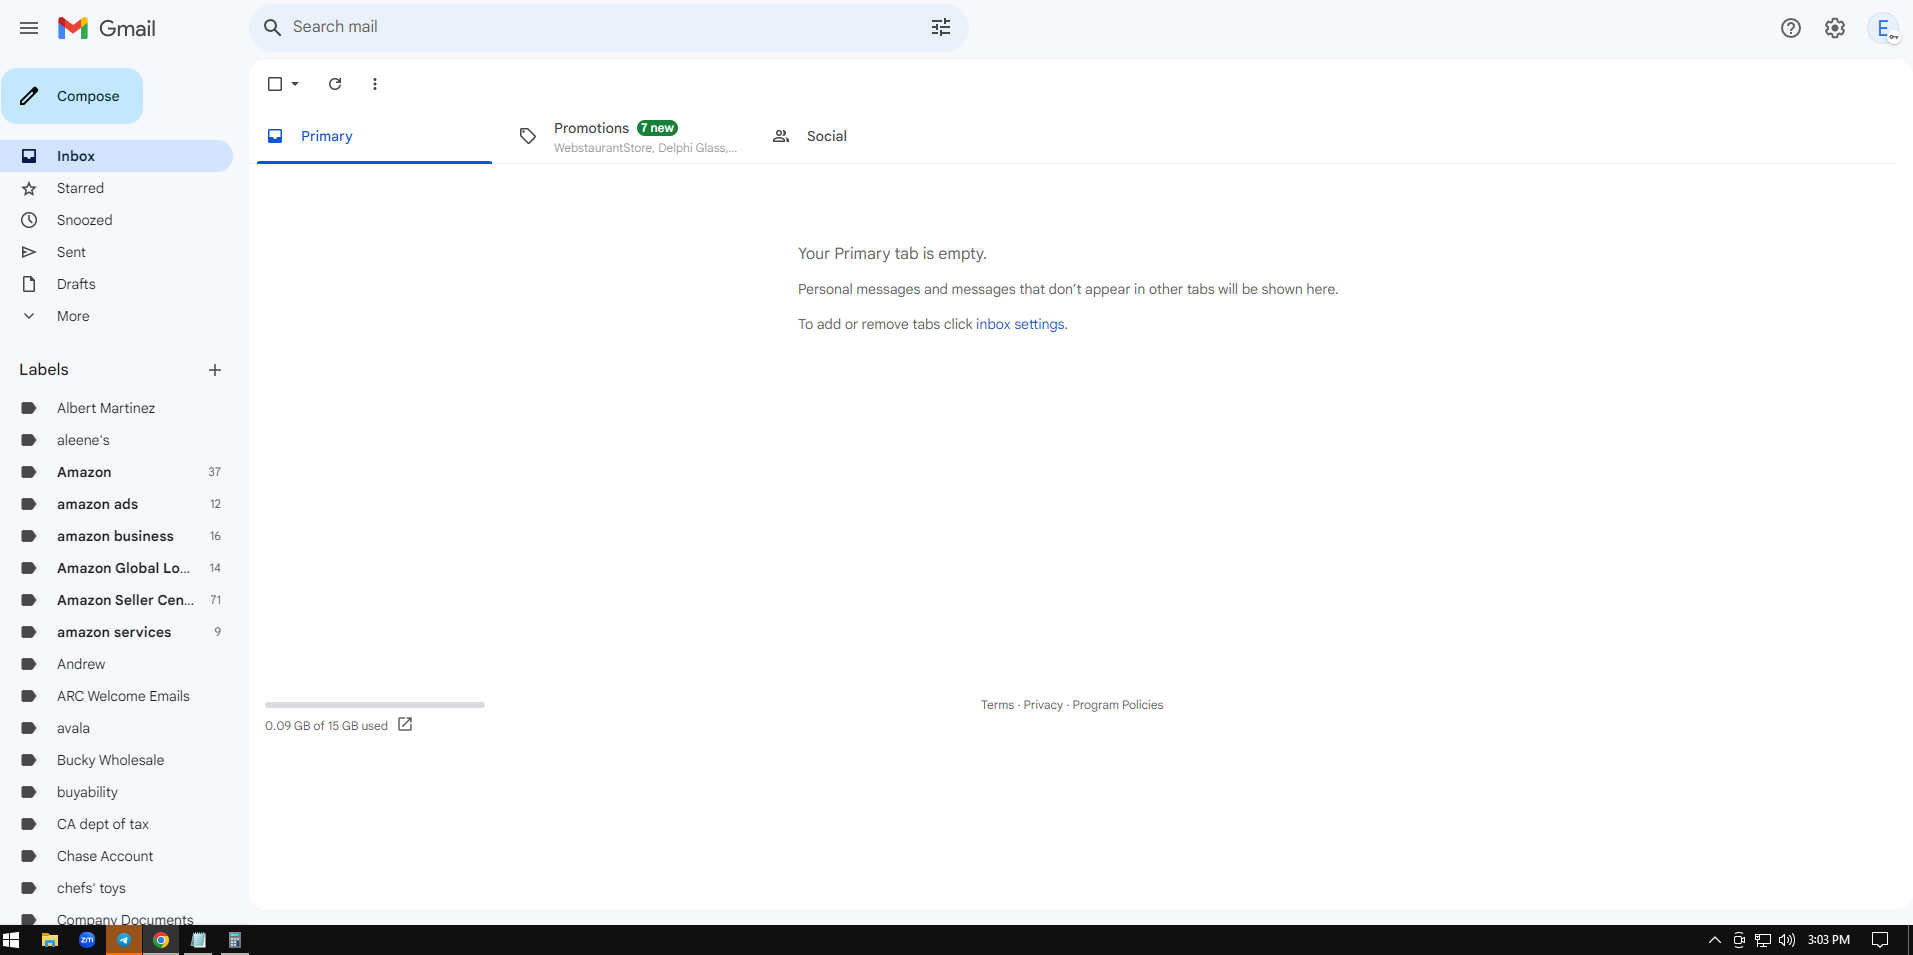
Task: Toggle the select all checkbox
Action: (275, 84)
